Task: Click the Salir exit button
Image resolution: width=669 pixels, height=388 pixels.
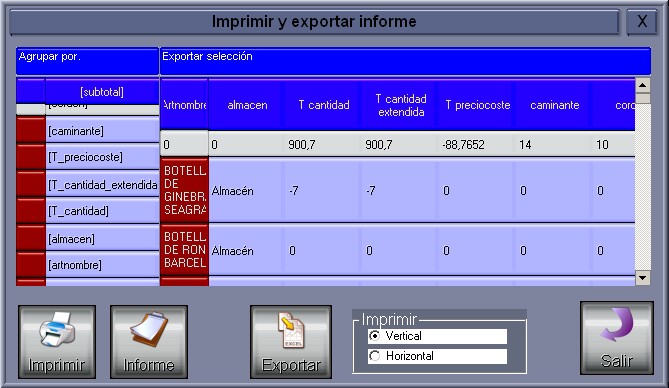Action: coord(617,338)
